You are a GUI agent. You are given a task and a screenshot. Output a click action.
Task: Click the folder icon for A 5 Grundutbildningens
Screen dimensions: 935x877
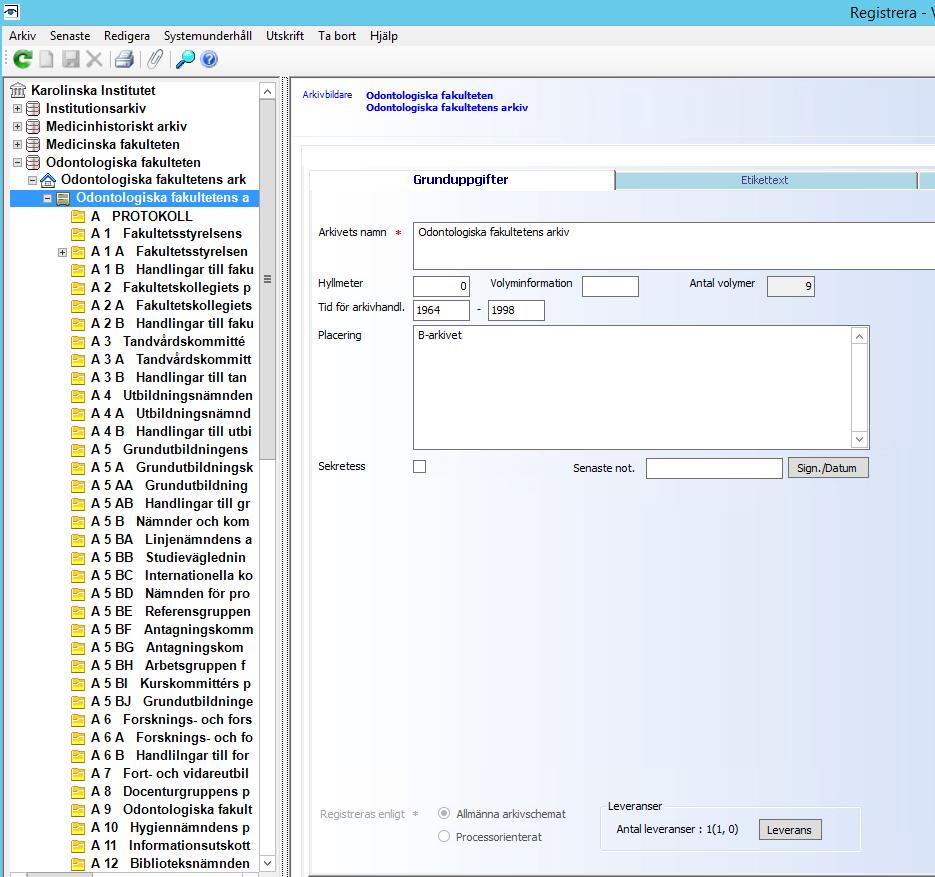pyautogui.click(x=78, y=450)
